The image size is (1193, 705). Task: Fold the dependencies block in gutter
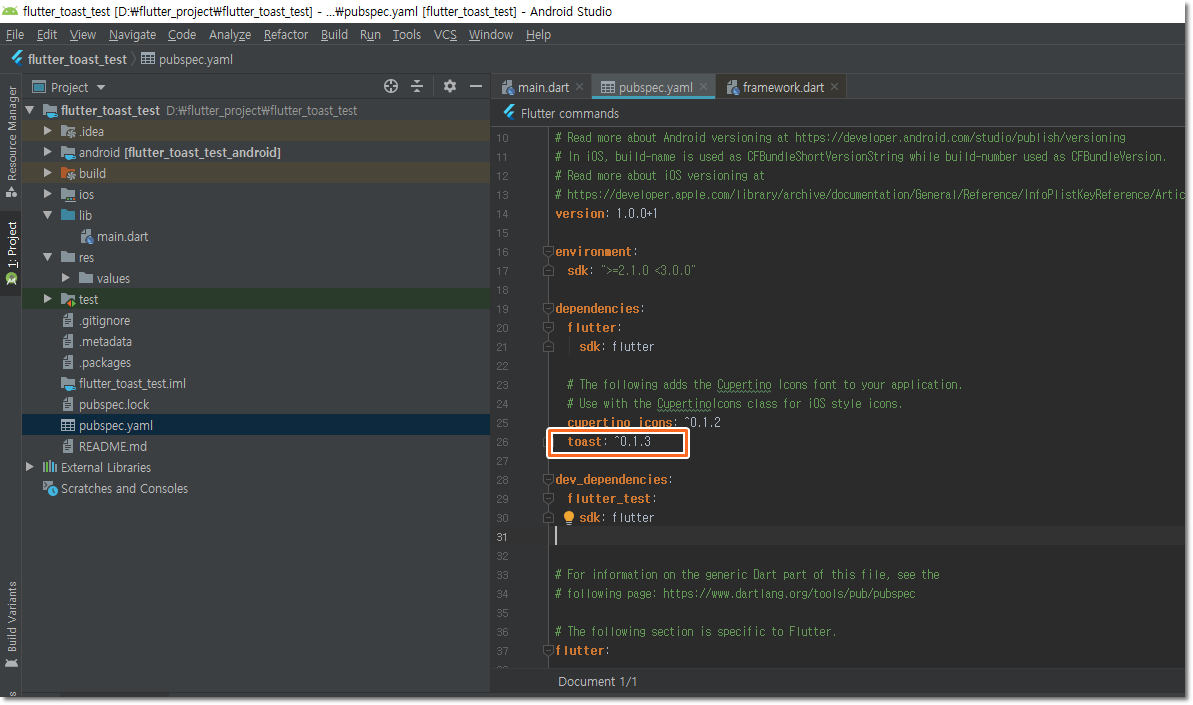(548, 308)
